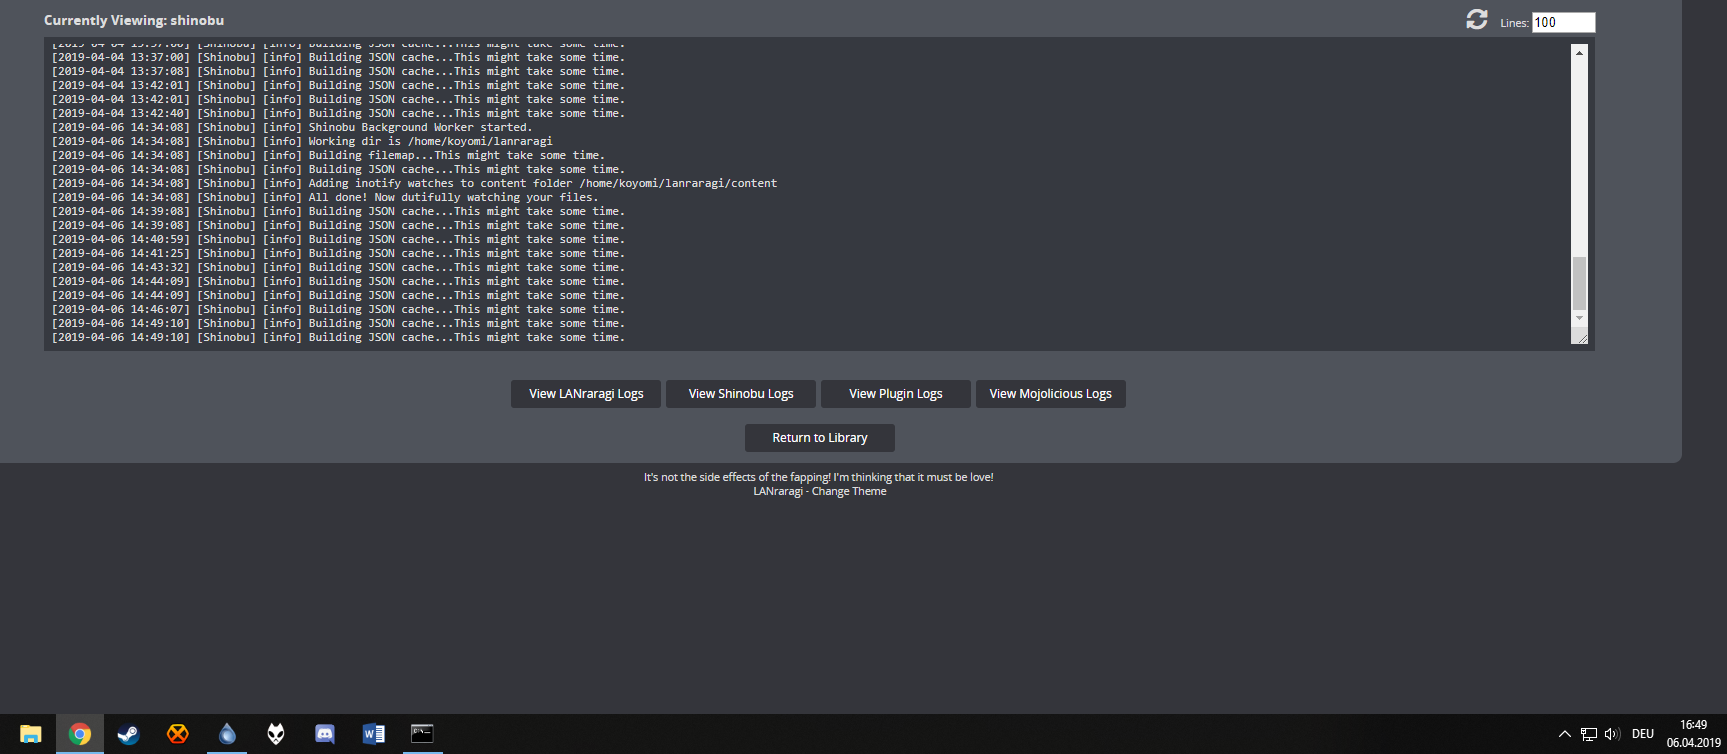
Task: Click the volume speaker tray icon
Action: click(x=1612, y=734)
